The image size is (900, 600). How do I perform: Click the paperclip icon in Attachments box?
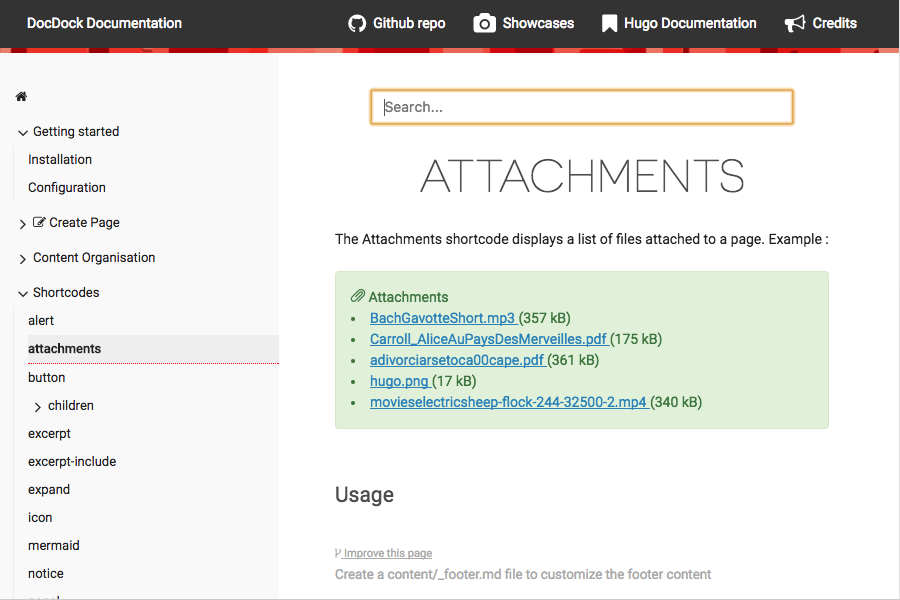tap(358, 297)
